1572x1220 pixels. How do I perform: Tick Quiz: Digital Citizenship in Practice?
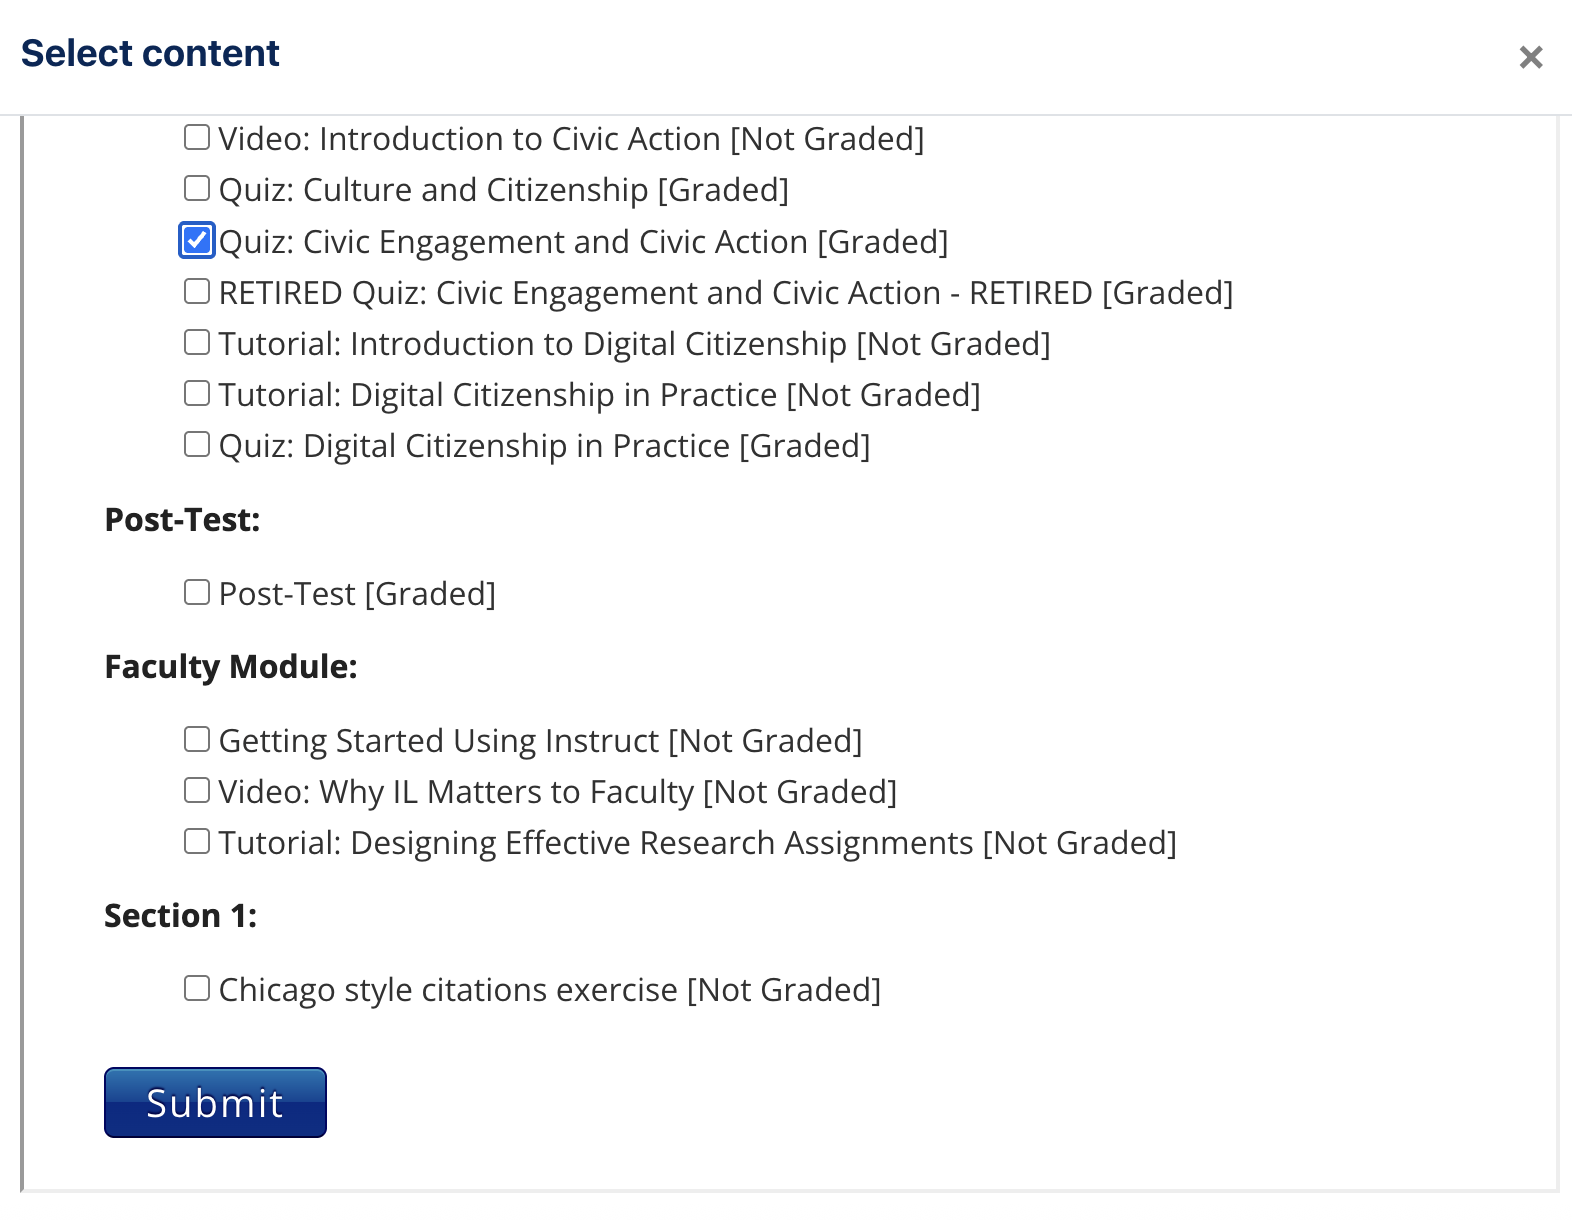click(x=197, y=444)
